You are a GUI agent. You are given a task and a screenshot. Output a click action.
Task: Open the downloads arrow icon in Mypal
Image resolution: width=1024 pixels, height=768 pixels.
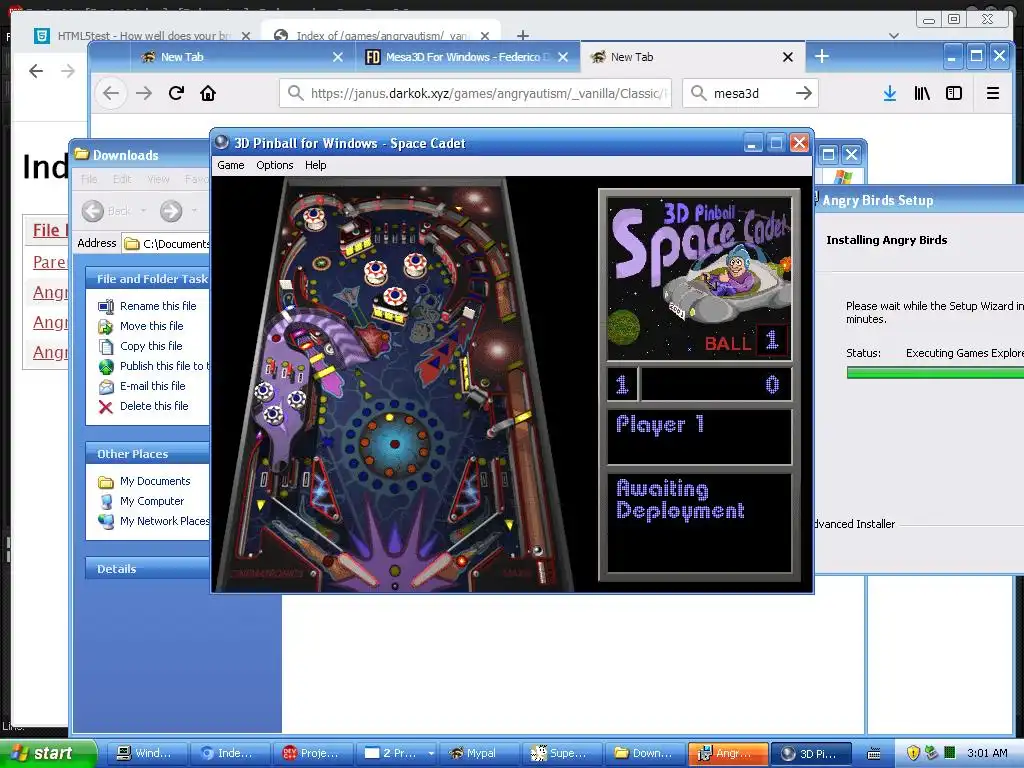[x=889, y=93]
